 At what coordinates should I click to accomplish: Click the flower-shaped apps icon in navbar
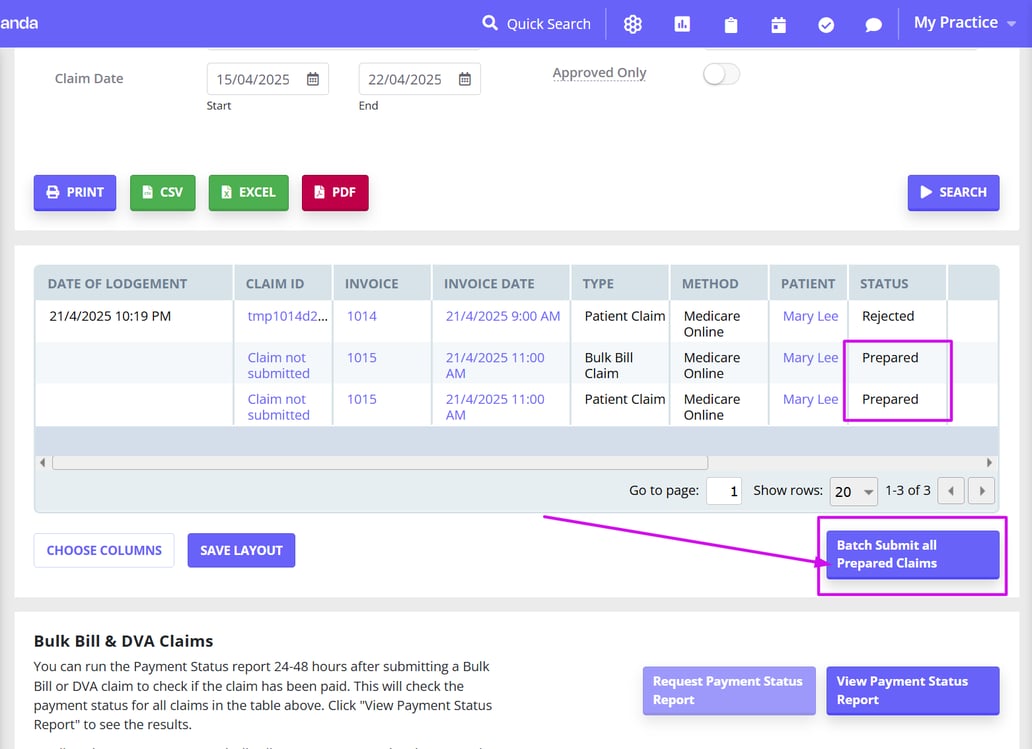[x=633, y=25]
